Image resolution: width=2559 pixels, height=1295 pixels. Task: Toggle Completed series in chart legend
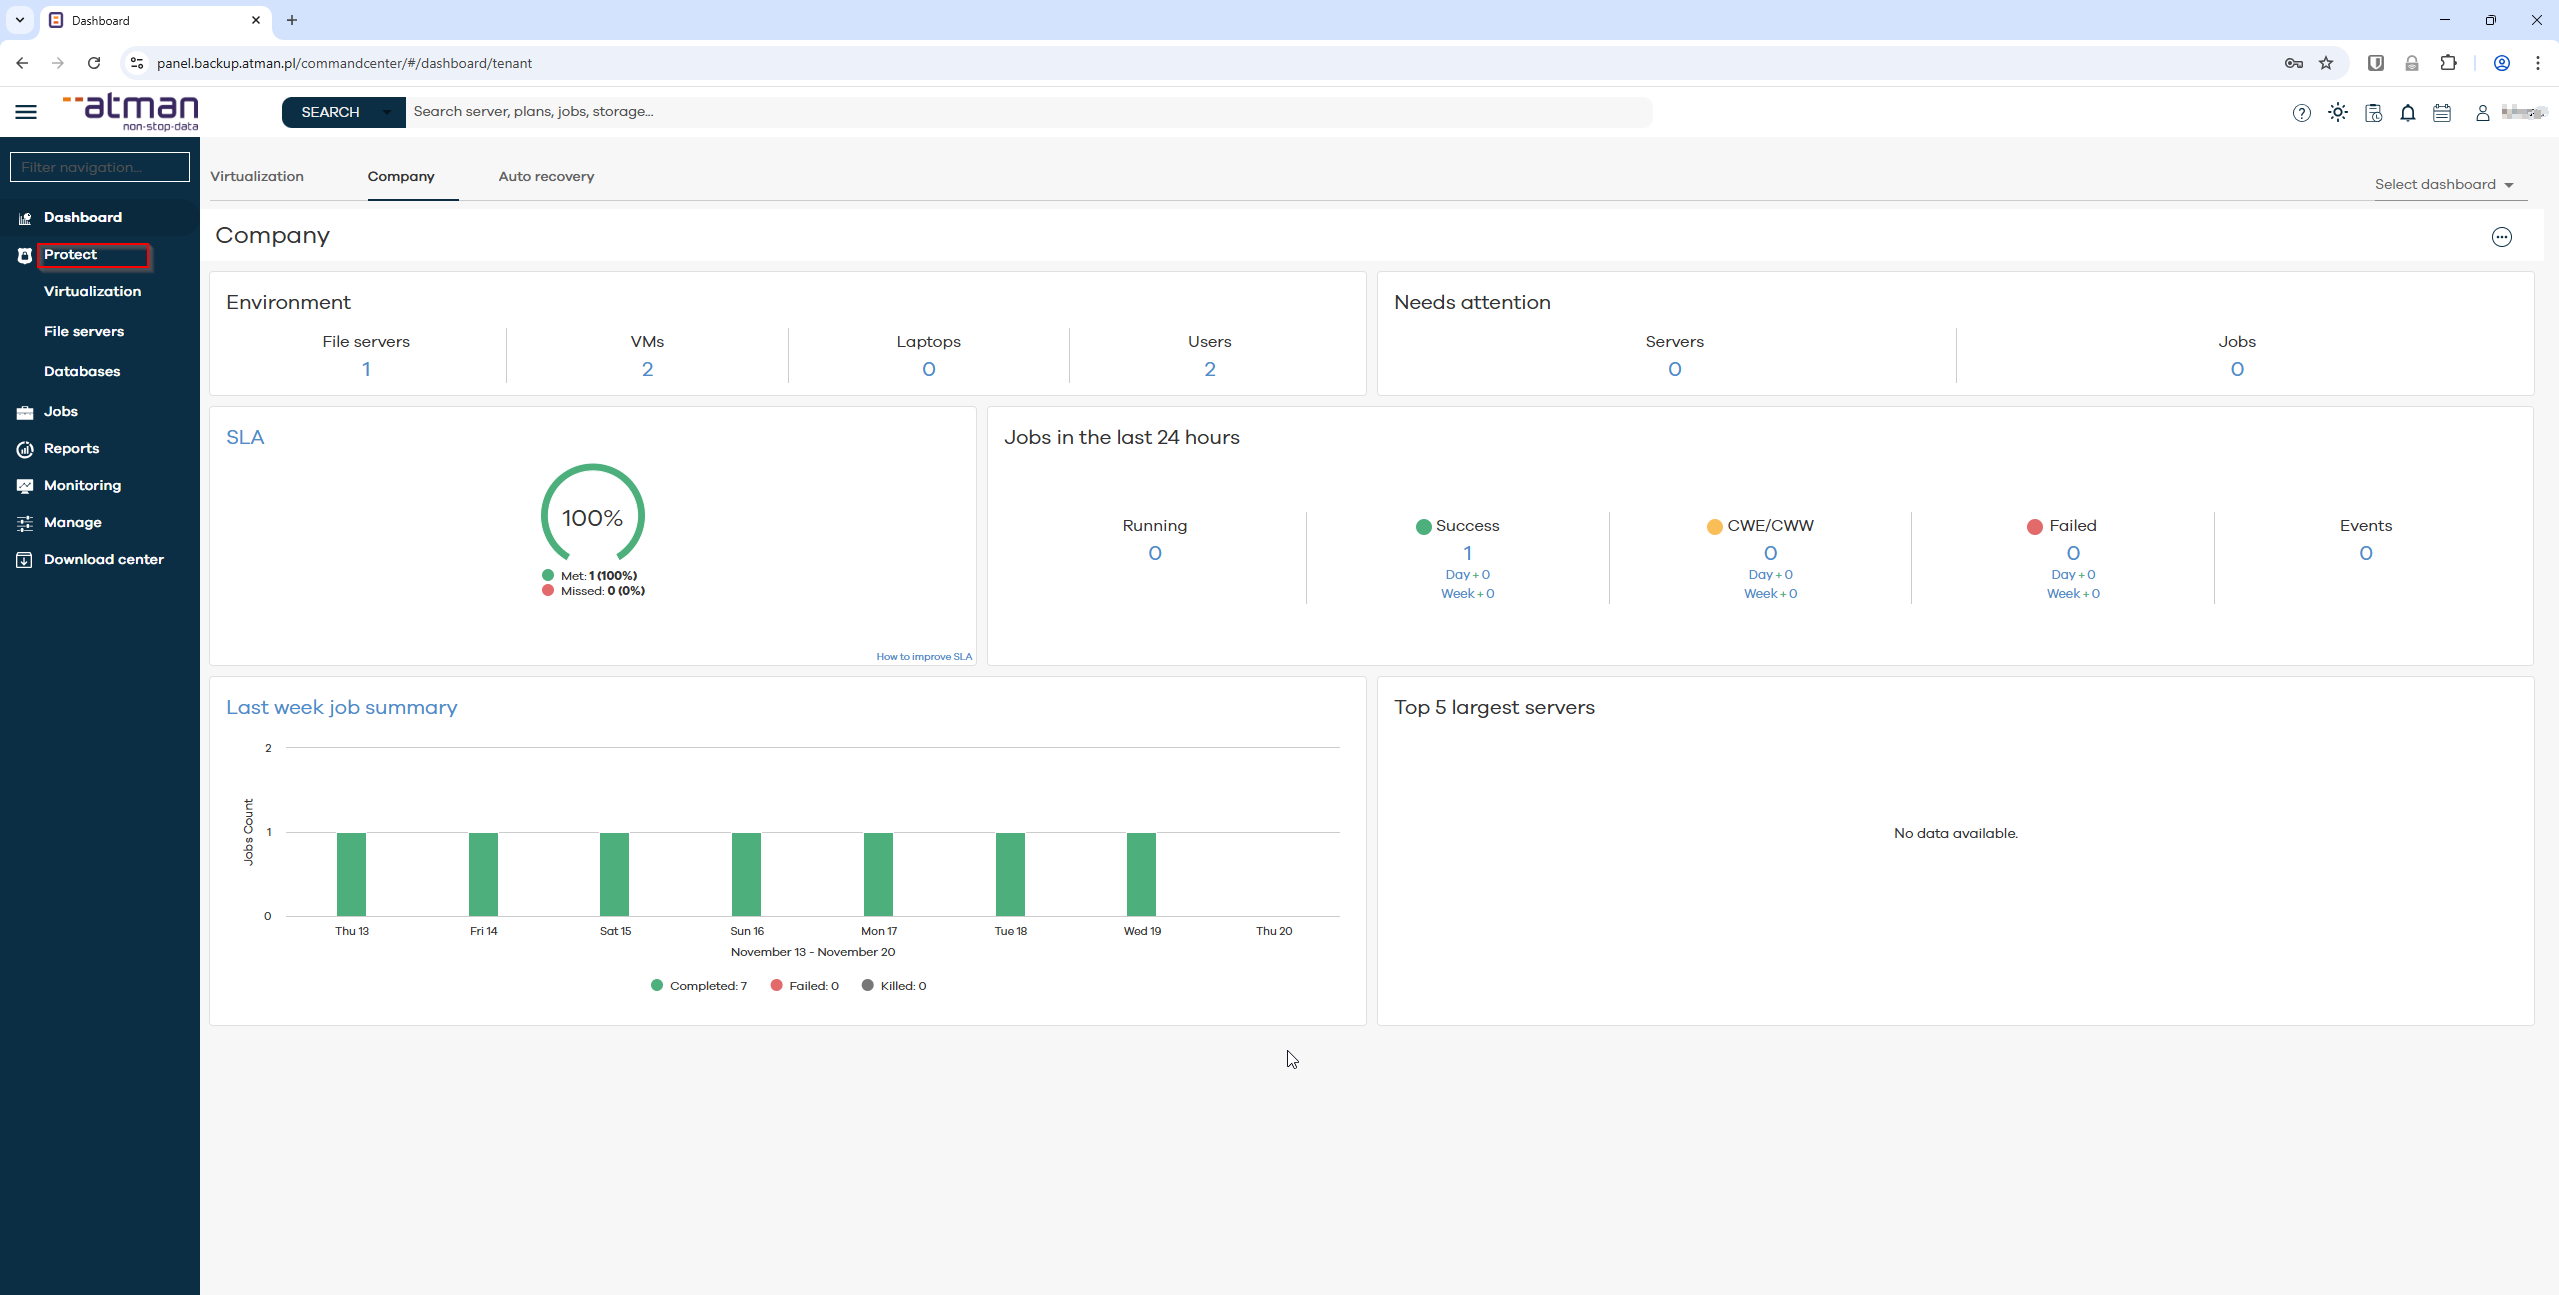click(x=699, y=986)
